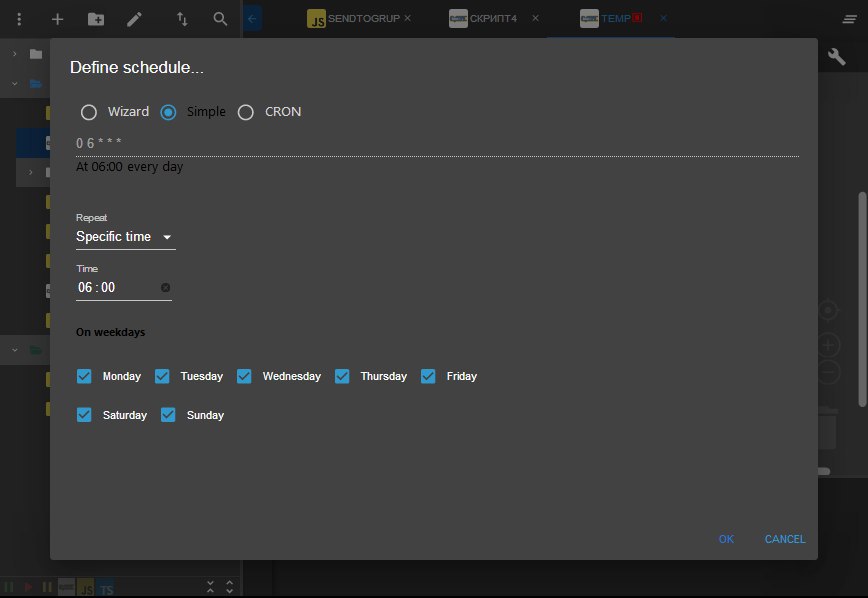This screenshot has height=598, width=868.
Task: Click the vertical scrollbar on the right
Action: pos(862,299)
